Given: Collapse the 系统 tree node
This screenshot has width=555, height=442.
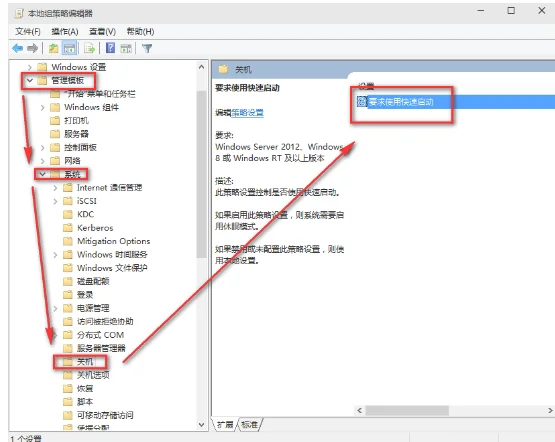Looking at the screenshot, I should coord(43,174).
